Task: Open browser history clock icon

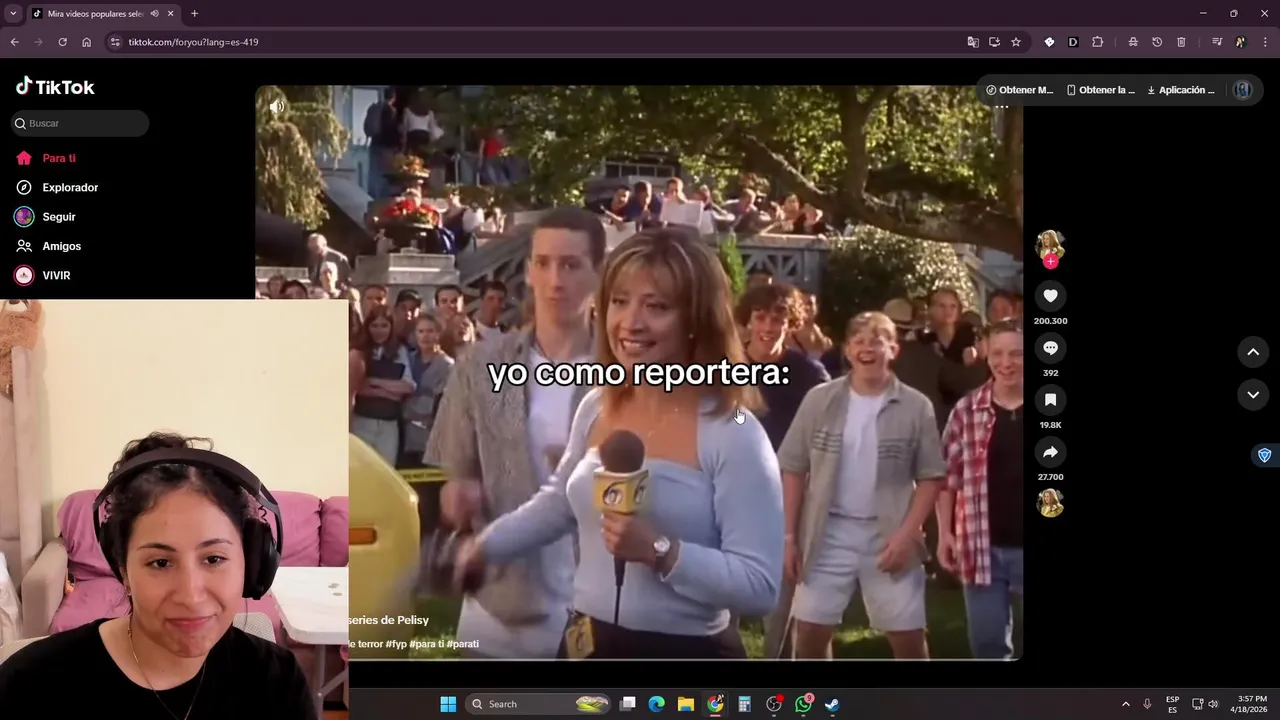Action: click(x=1157, y=42)
